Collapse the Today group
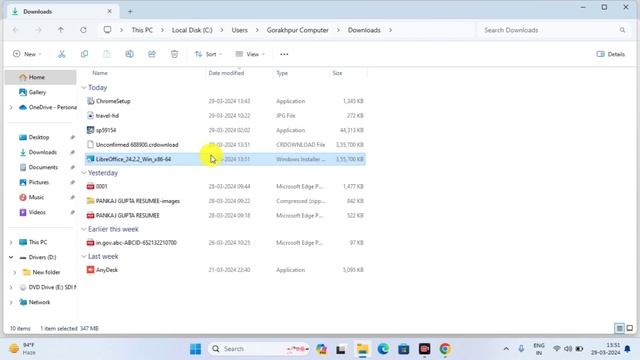 click(x=84, y=88)
